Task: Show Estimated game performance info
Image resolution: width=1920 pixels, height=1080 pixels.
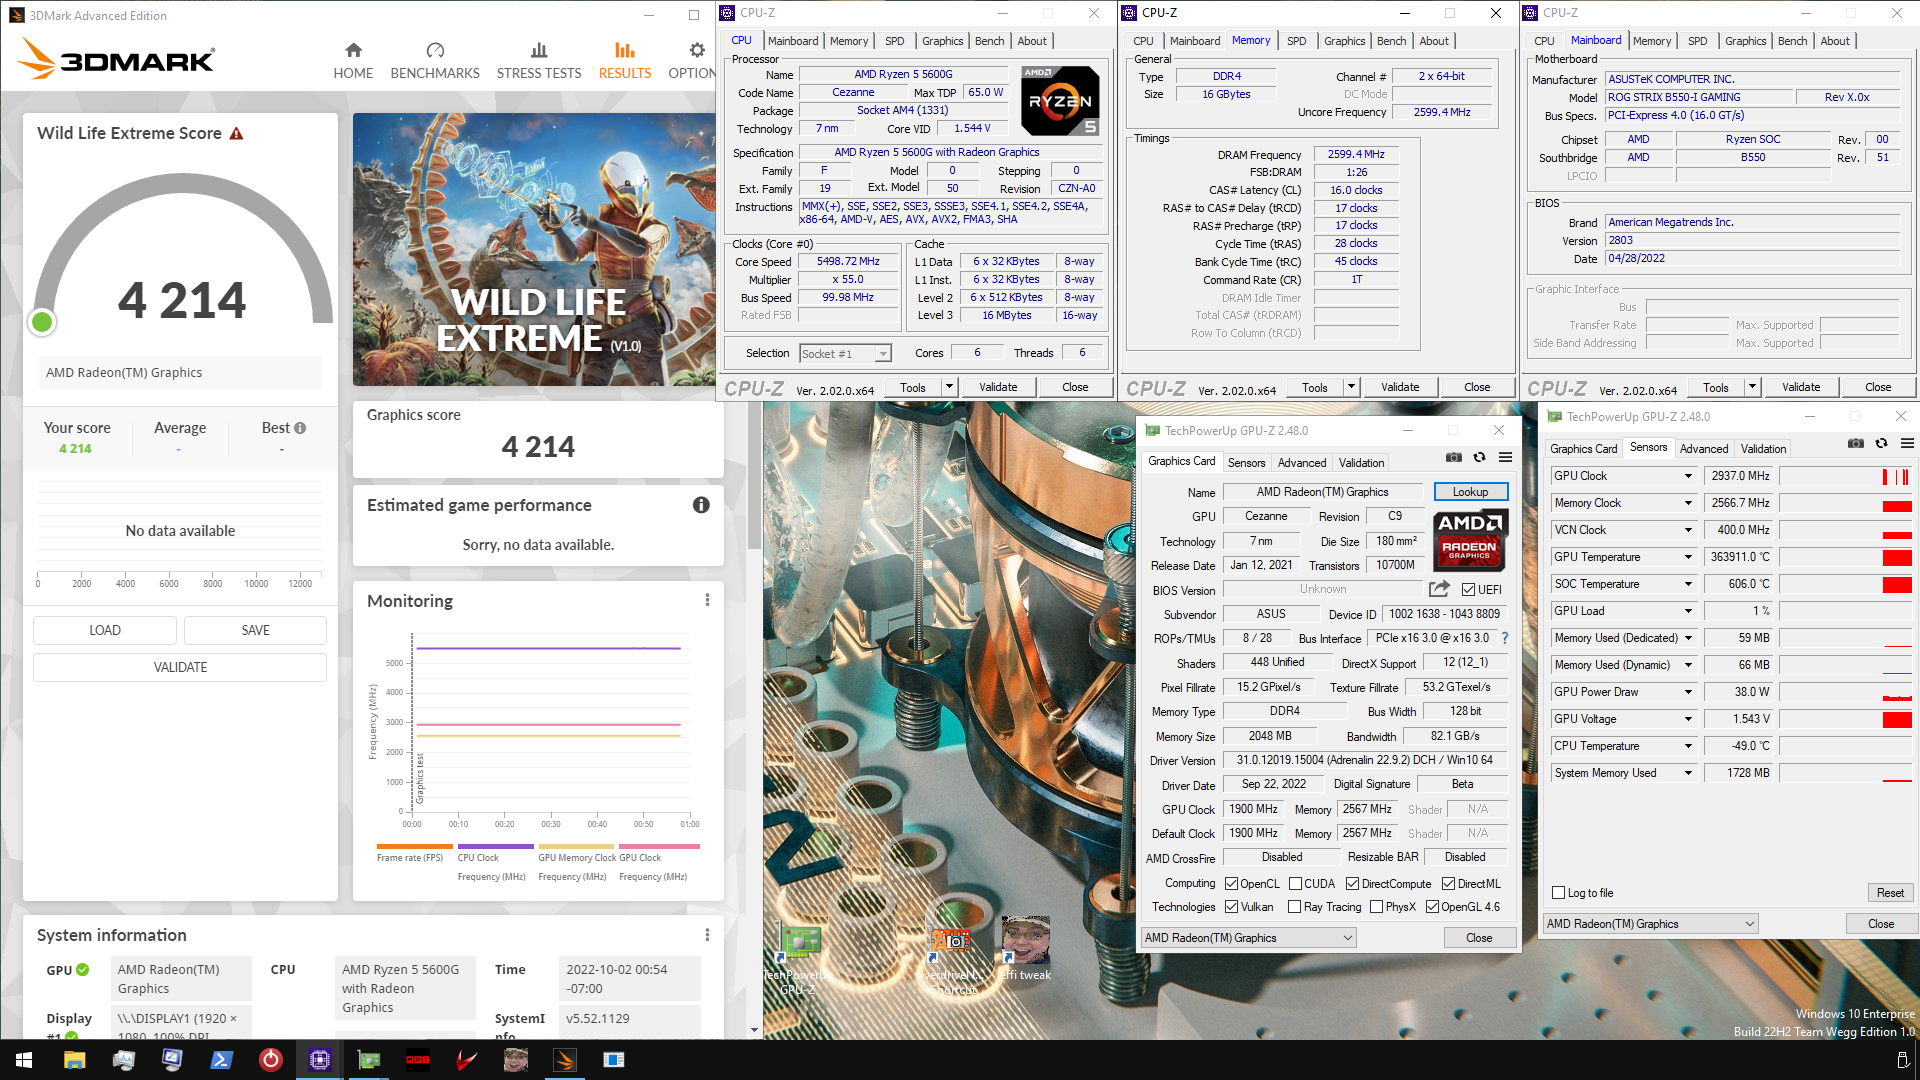Action: coord(701,505)
